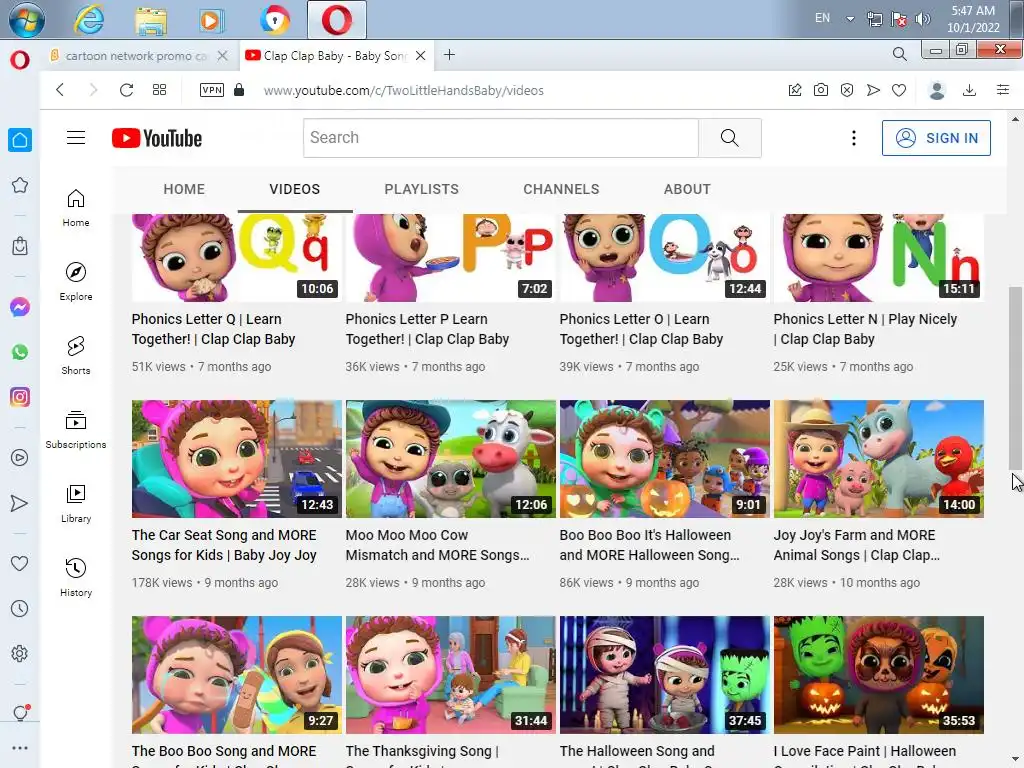Open the heart icon in Opera sidebar
This screenshot has height=768, width=1024.
click(20, 564)
